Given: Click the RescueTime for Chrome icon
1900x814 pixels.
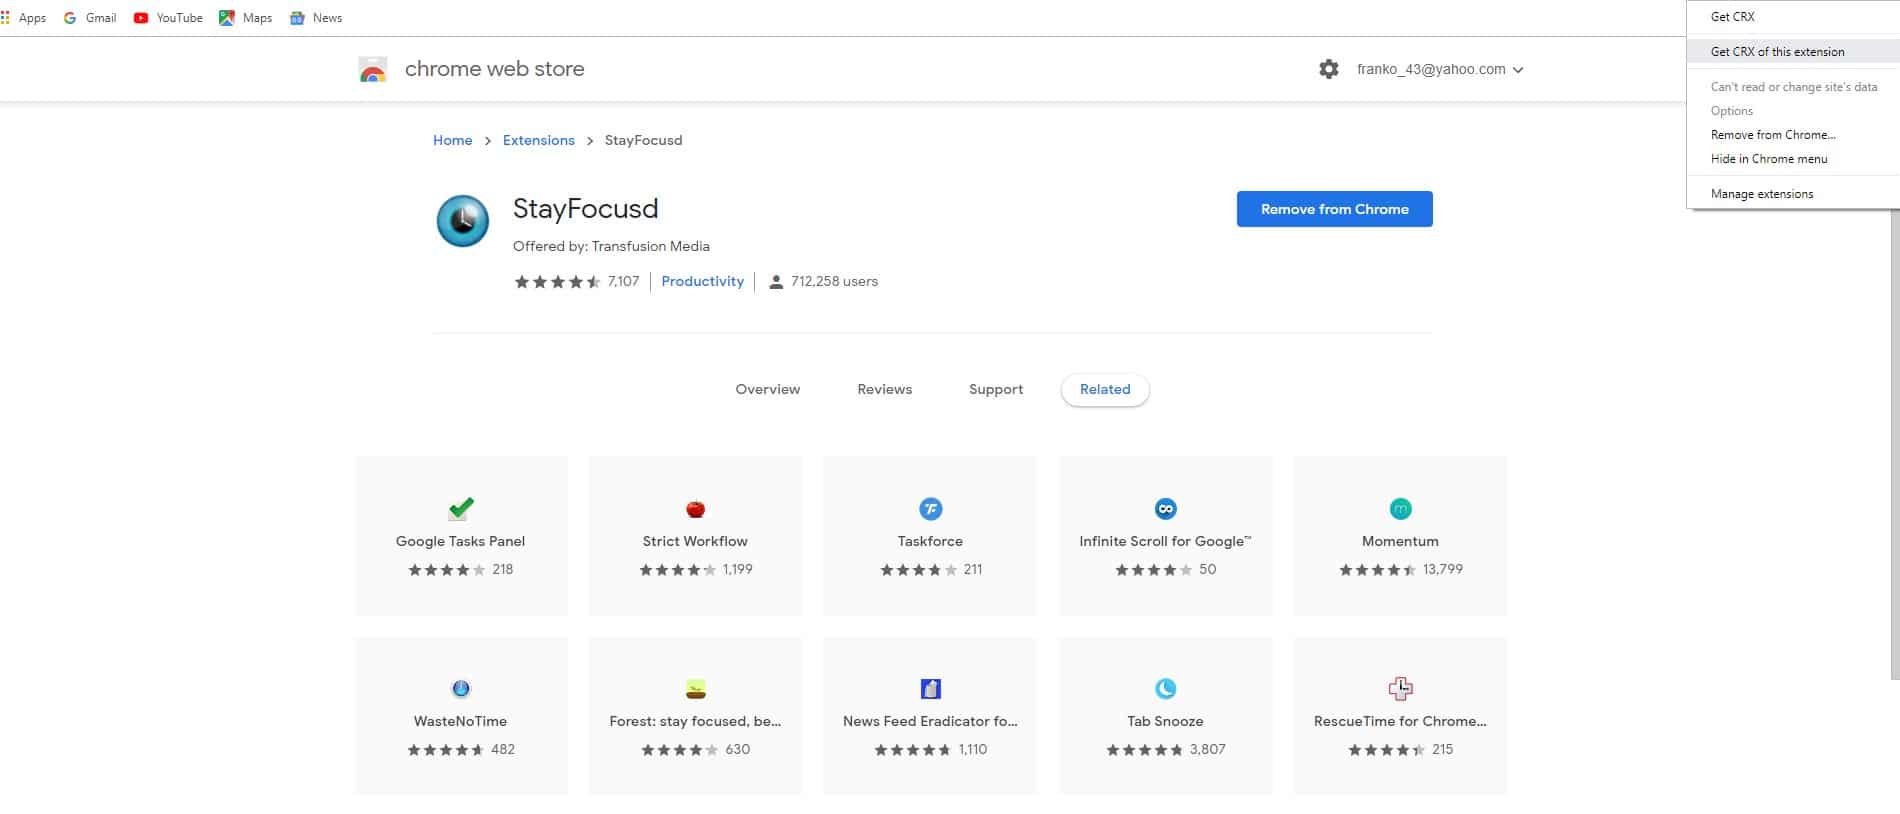Looking at the screenshot, I should pyautogui.click(x=1401, y=688).
